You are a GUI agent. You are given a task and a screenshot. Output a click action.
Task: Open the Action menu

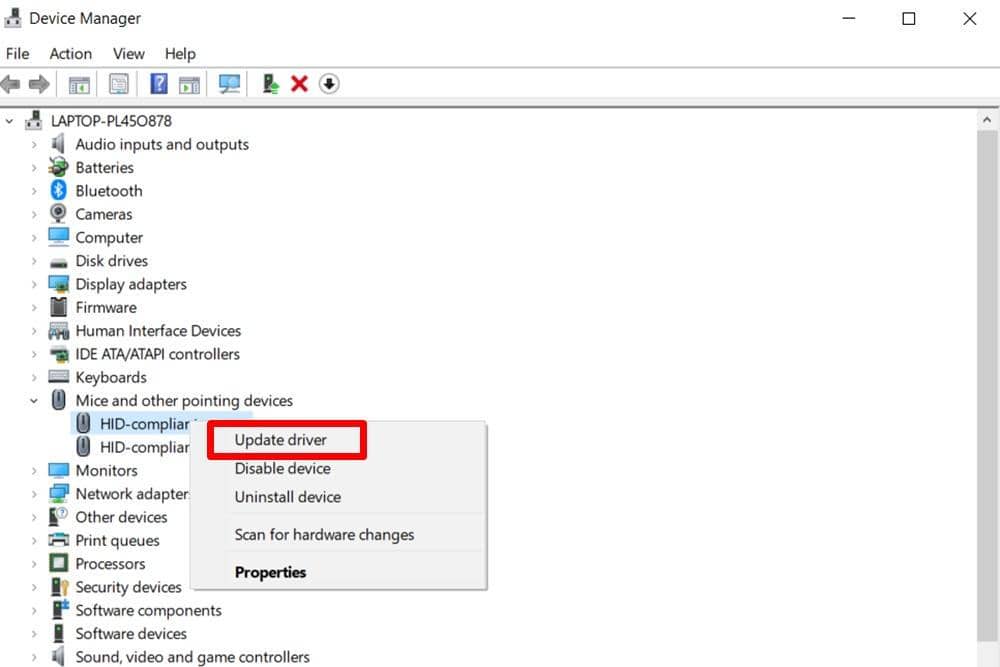70,54
